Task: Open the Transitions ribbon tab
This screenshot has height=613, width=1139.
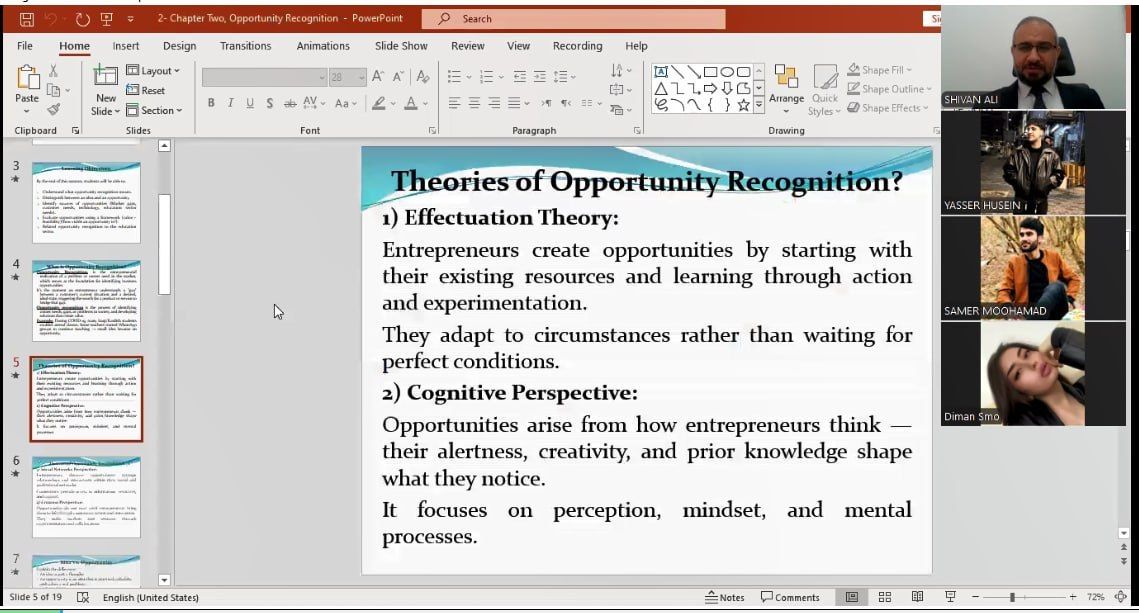Action: tap(245, 46)
